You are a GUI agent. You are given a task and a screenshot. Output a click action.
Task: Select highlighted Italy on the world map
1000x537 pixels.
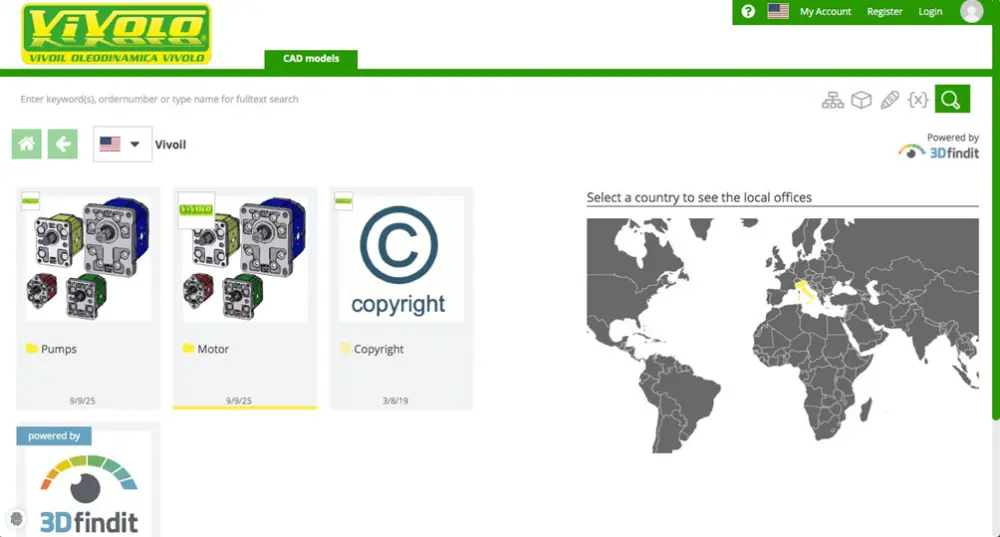(x=802, y=294)
